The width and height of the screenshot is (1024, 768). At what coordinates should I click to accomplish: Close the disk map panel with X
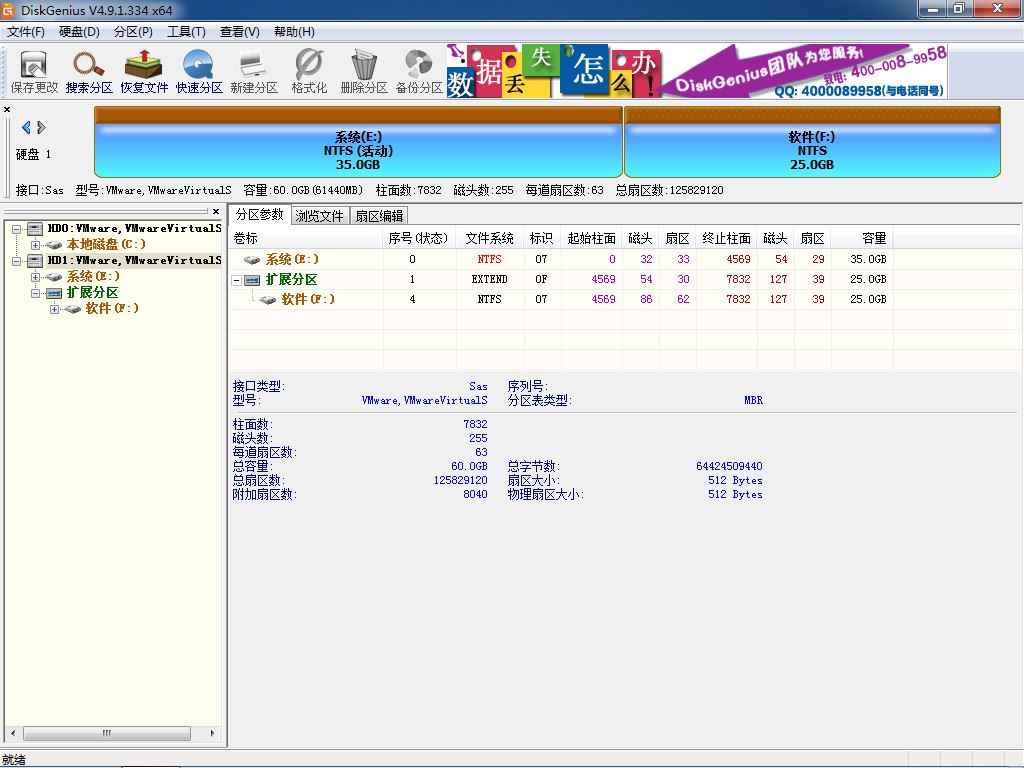pos(7,110)
